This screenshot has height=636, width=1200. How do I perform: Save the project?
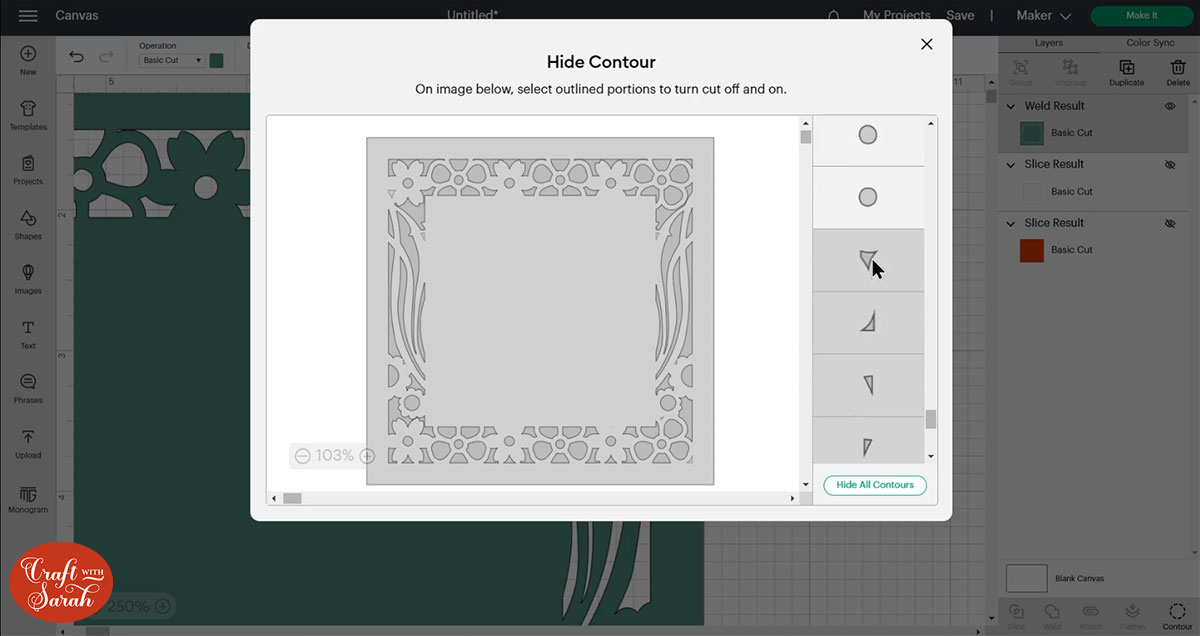(x=960, y=16)
